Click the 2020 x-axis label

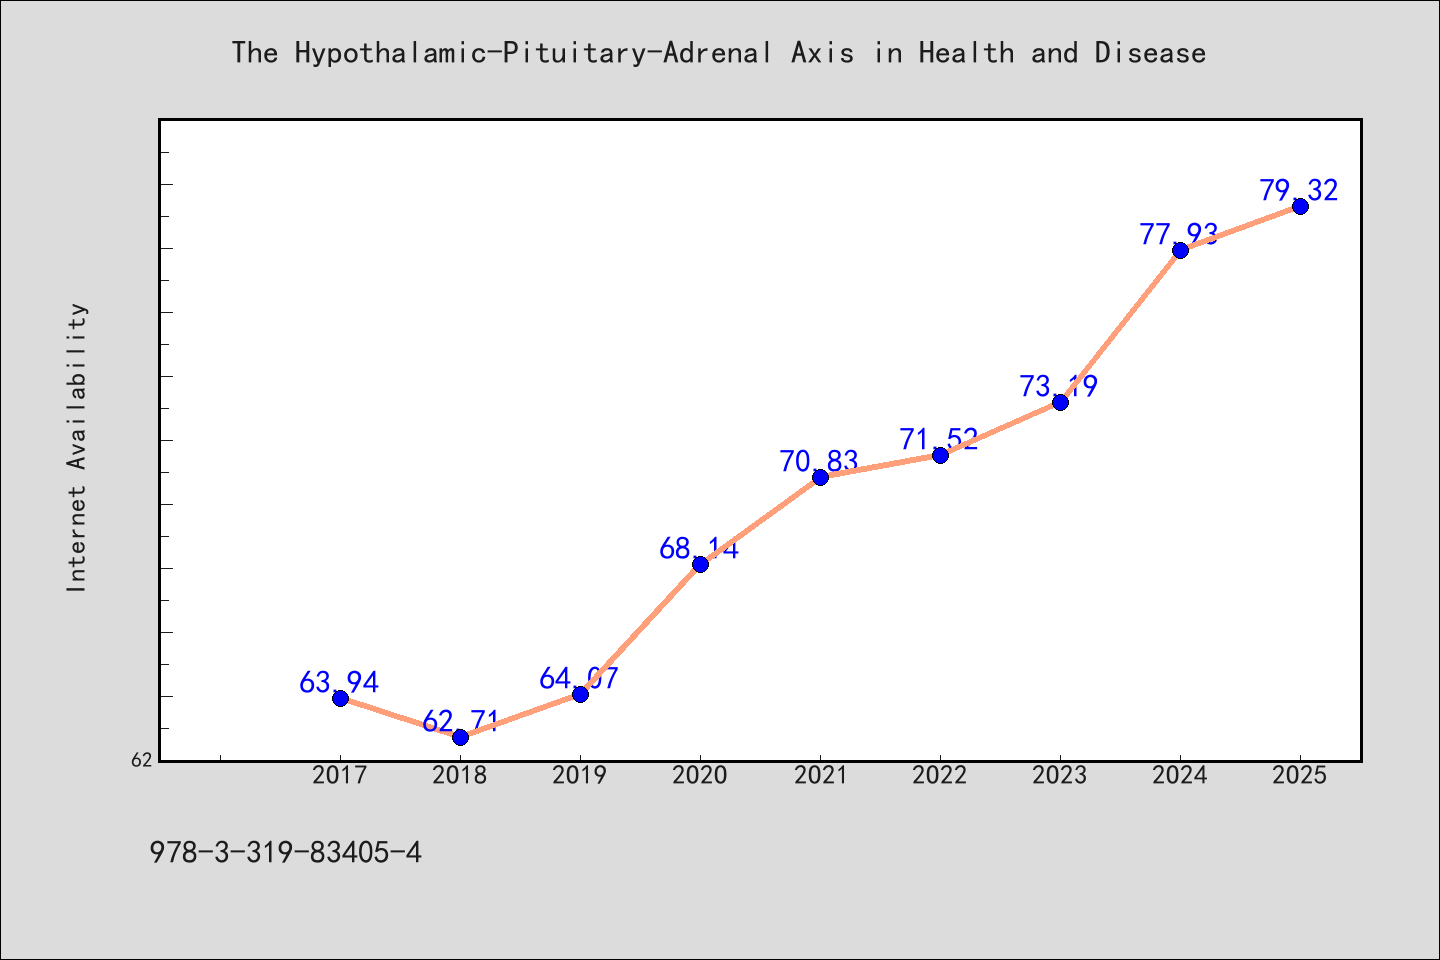(700, 775)
